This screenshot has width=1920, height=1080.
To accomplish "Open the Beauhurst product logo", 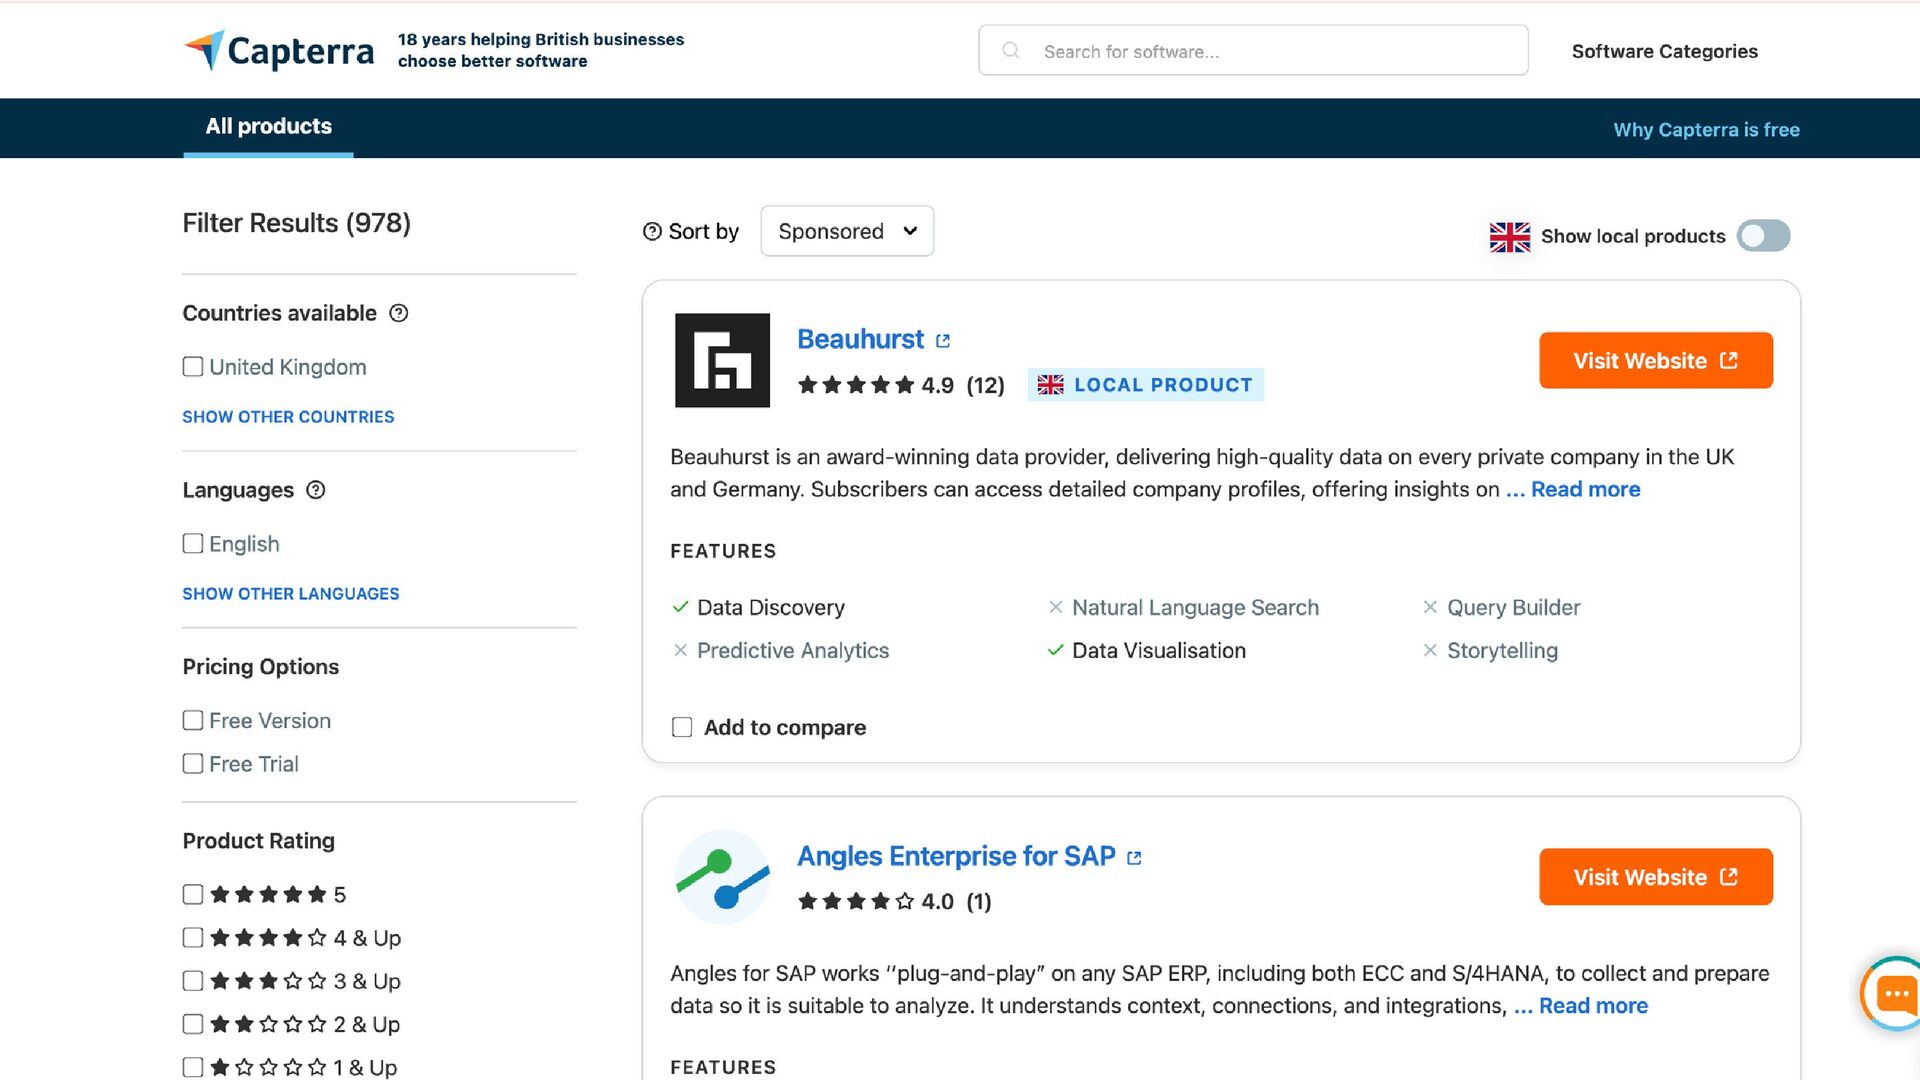I will (722, 360).
